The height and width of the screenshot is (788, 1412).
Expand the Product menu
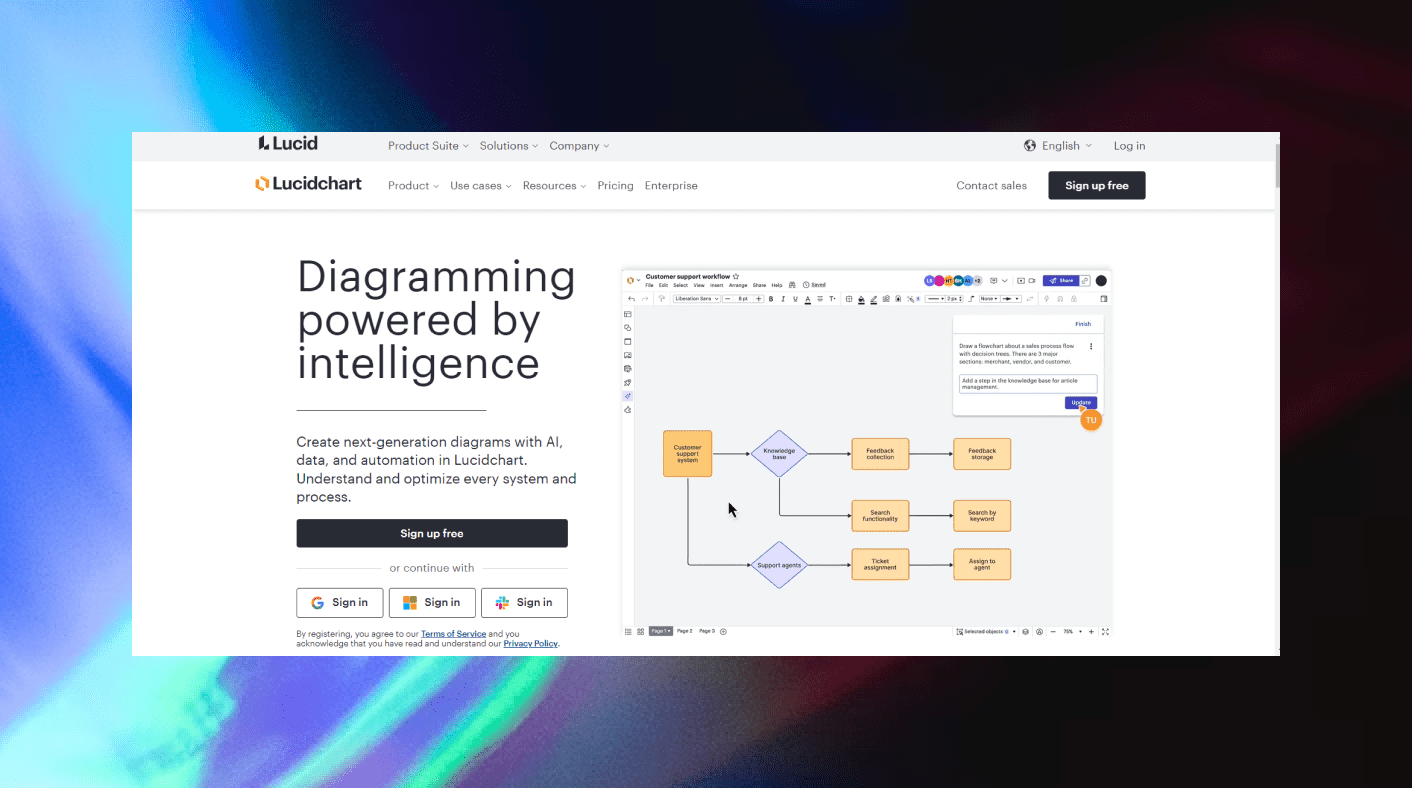pos(413,186)
